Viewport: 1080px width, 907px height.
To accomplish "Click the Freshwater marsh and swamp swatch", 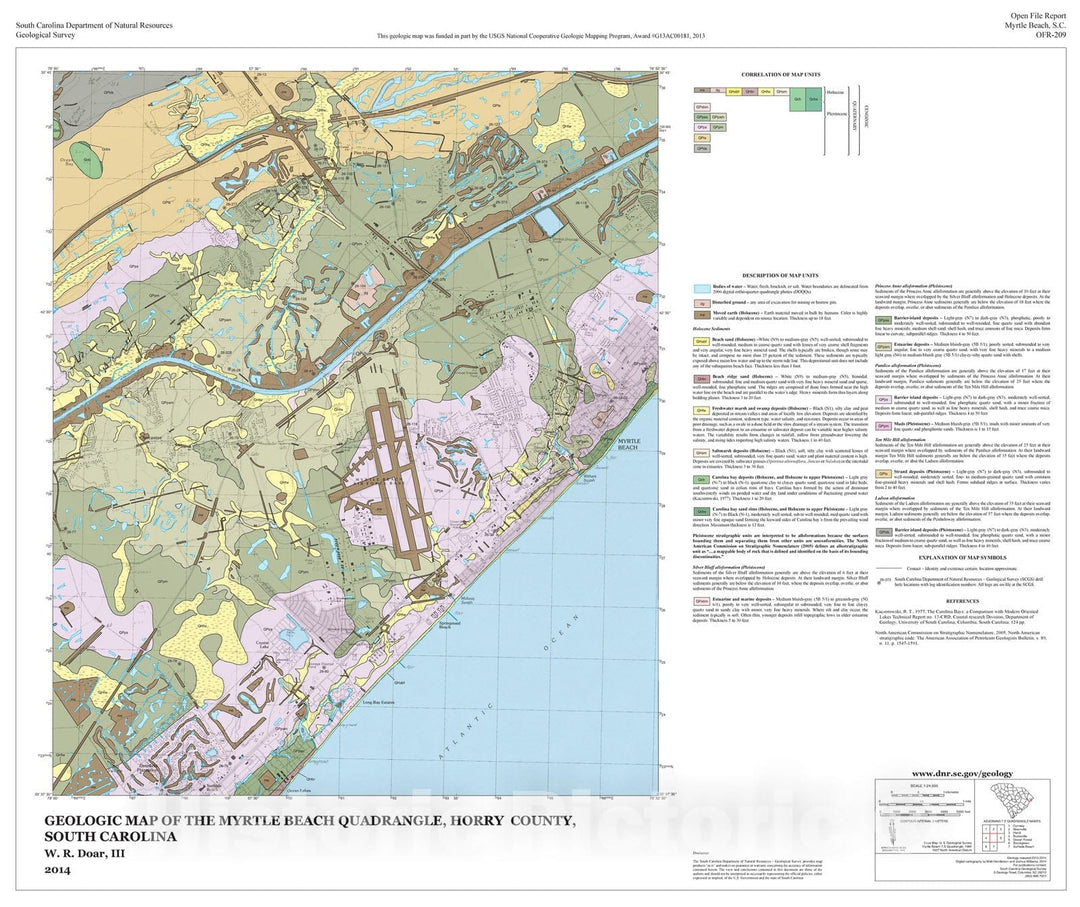I will point(703,409).
